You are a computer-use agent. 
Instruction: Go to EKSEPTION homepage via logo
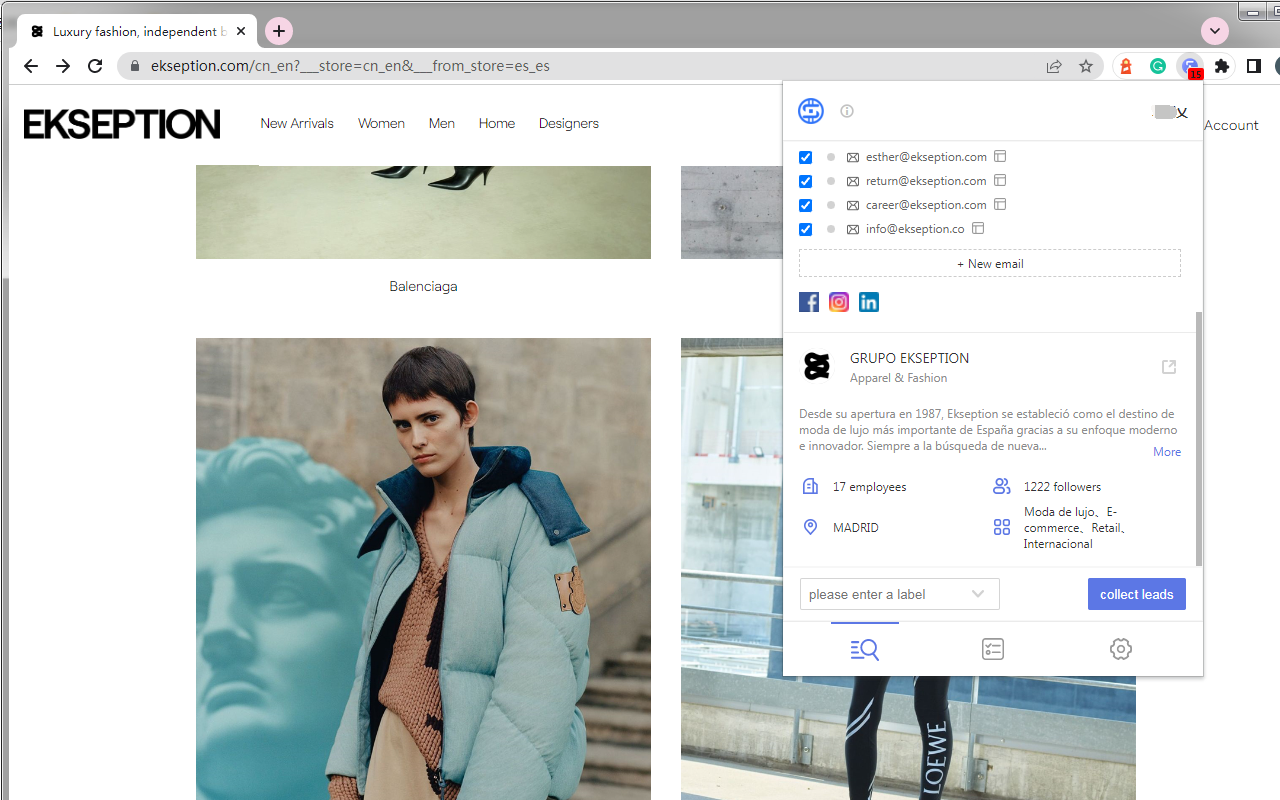pyautogui.click(x=122, y=124)
